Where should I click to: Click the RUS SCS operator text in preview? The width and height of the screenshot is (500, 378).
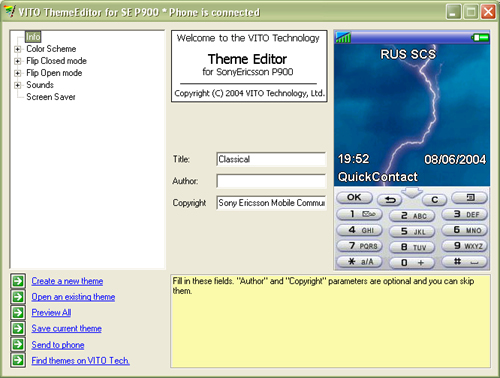[x=408, y=54]
